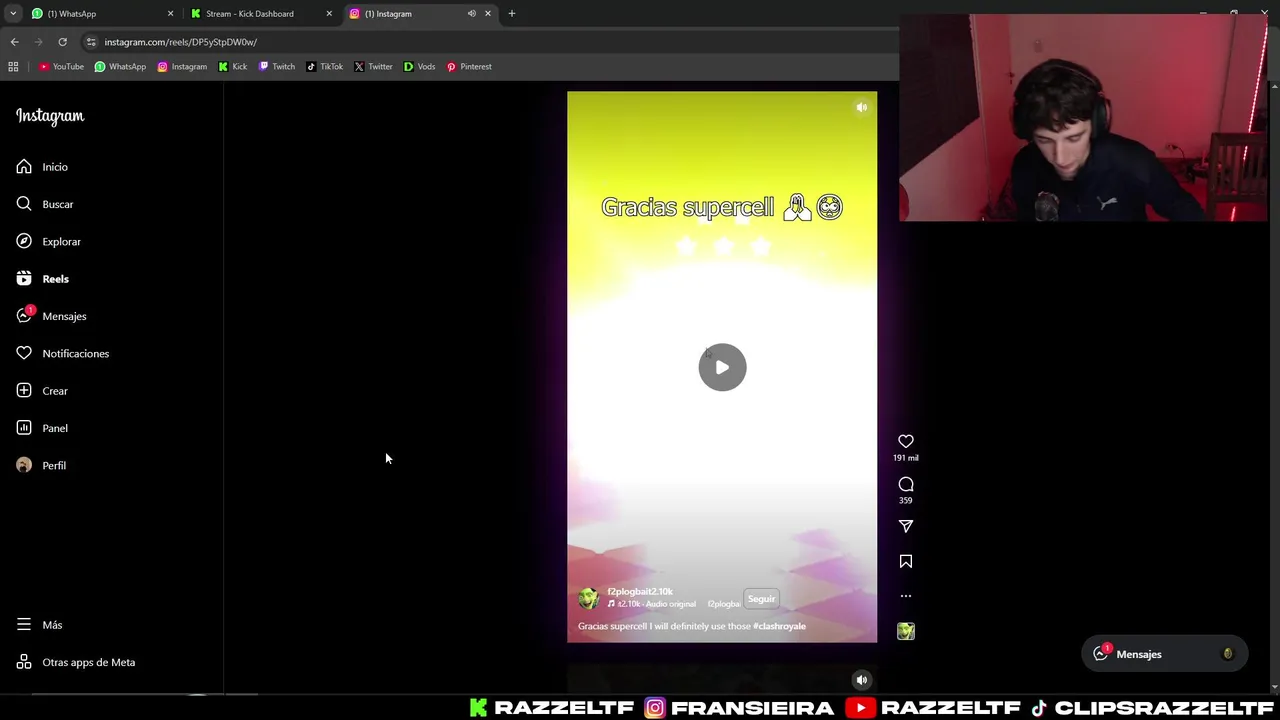This screenshot has width=1280, height=720.
Task: Toggle sound on the next reel below
Action: pos(862,680)
